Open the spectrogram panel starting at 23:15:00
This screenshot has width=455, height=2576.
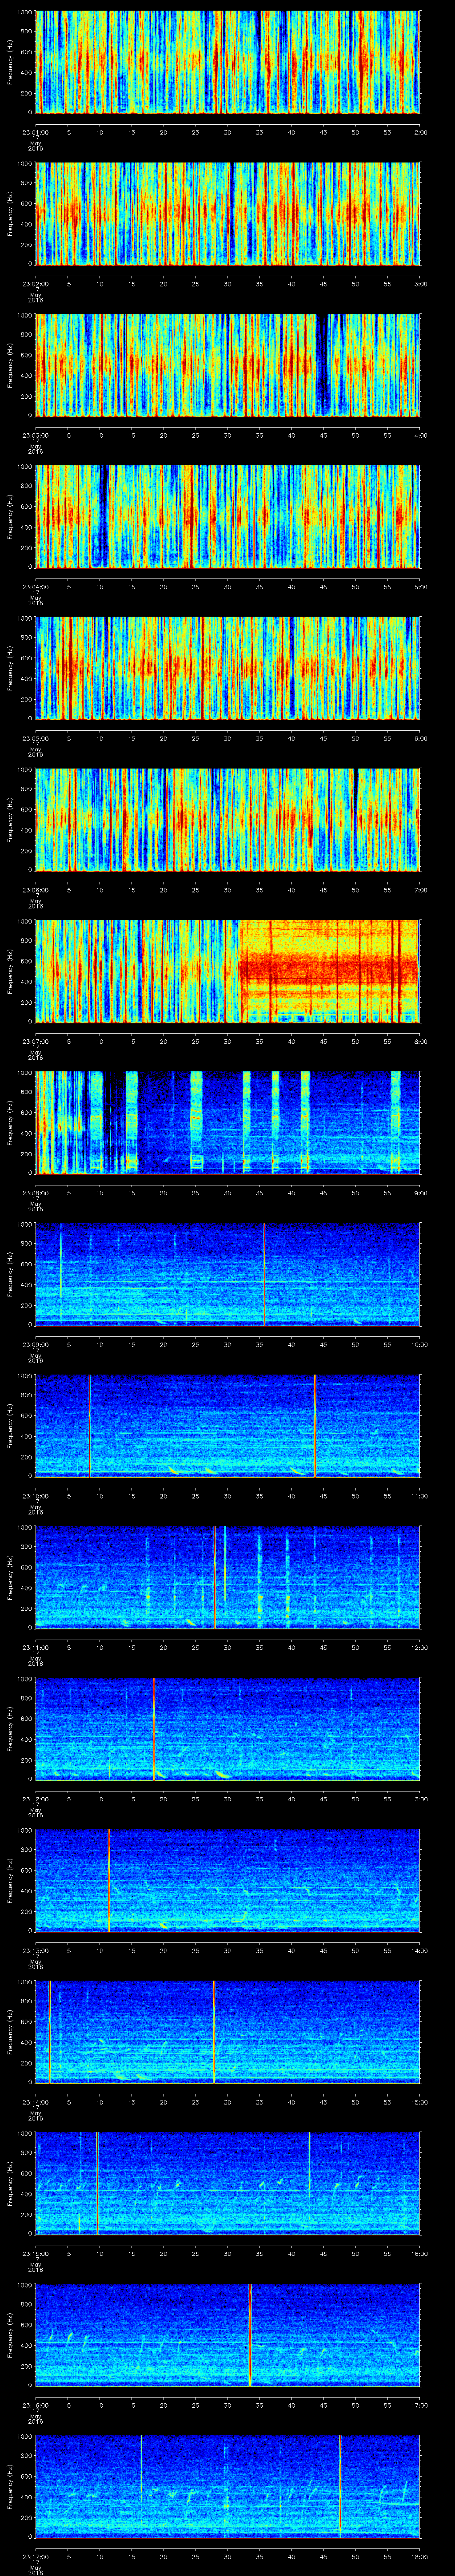coord(228,2184)
